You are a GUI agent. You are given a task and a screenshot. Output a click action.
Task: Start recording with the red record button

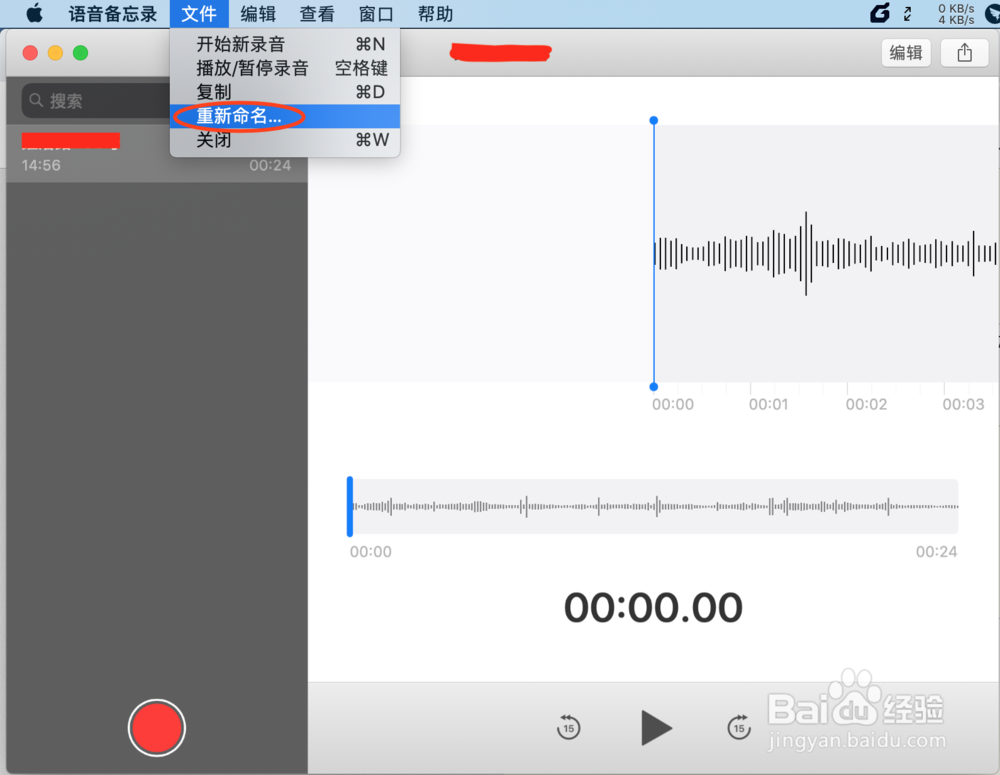156,727
